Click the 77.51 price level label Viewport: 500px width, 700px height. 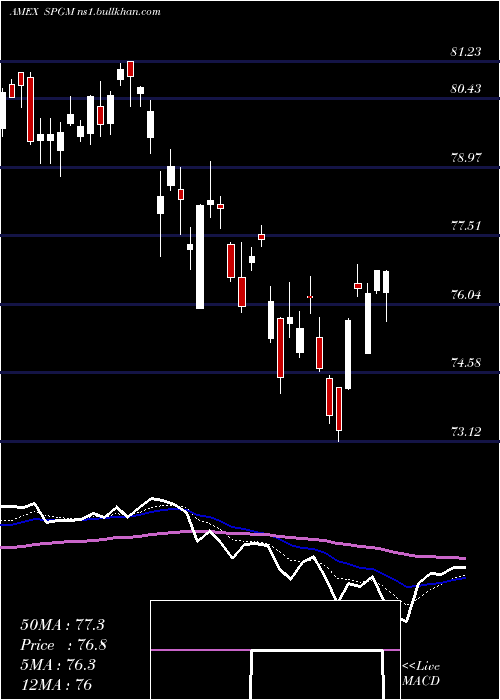(466, 225)
